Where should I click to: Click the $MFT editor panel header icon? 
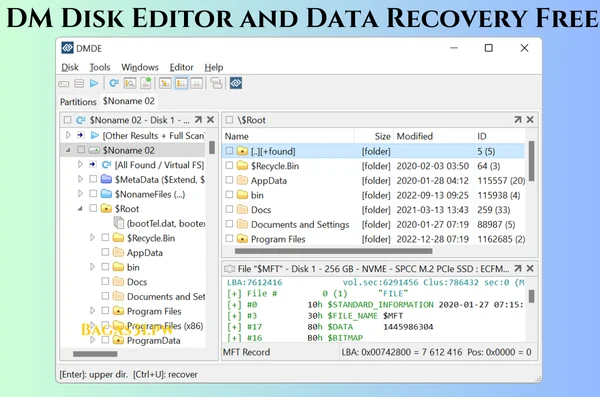pyautogui.click(x=229, y=269)
